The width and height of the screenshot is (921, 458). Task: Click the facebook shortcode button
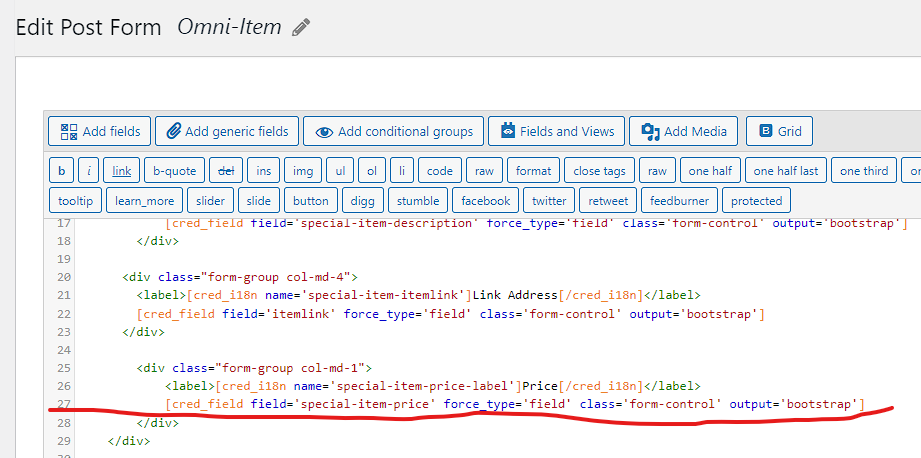tap(486, 201)
